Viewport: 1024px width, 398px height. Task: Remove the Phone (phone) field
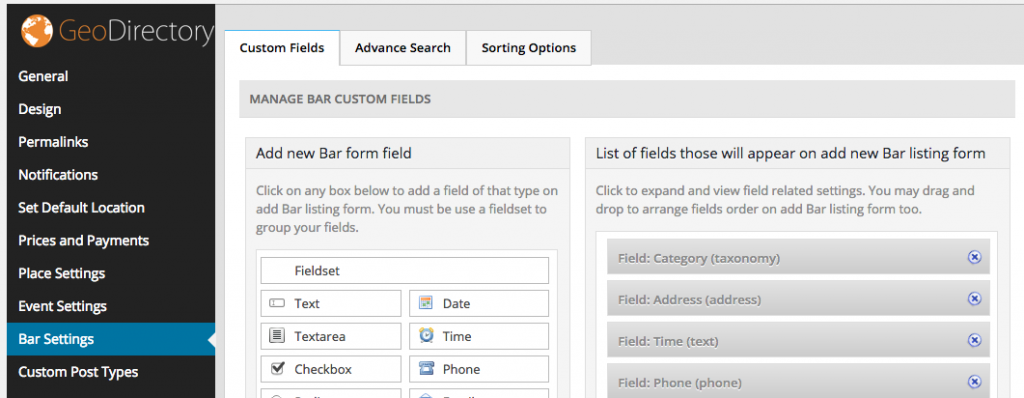(974, 382)
